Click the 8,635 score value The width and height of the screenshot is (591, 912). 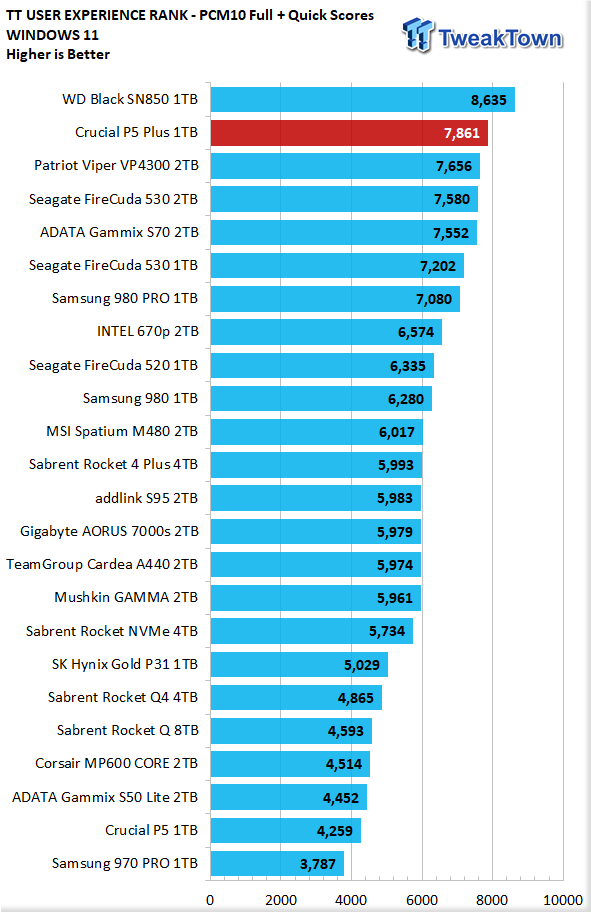click(x=489, y=100)
